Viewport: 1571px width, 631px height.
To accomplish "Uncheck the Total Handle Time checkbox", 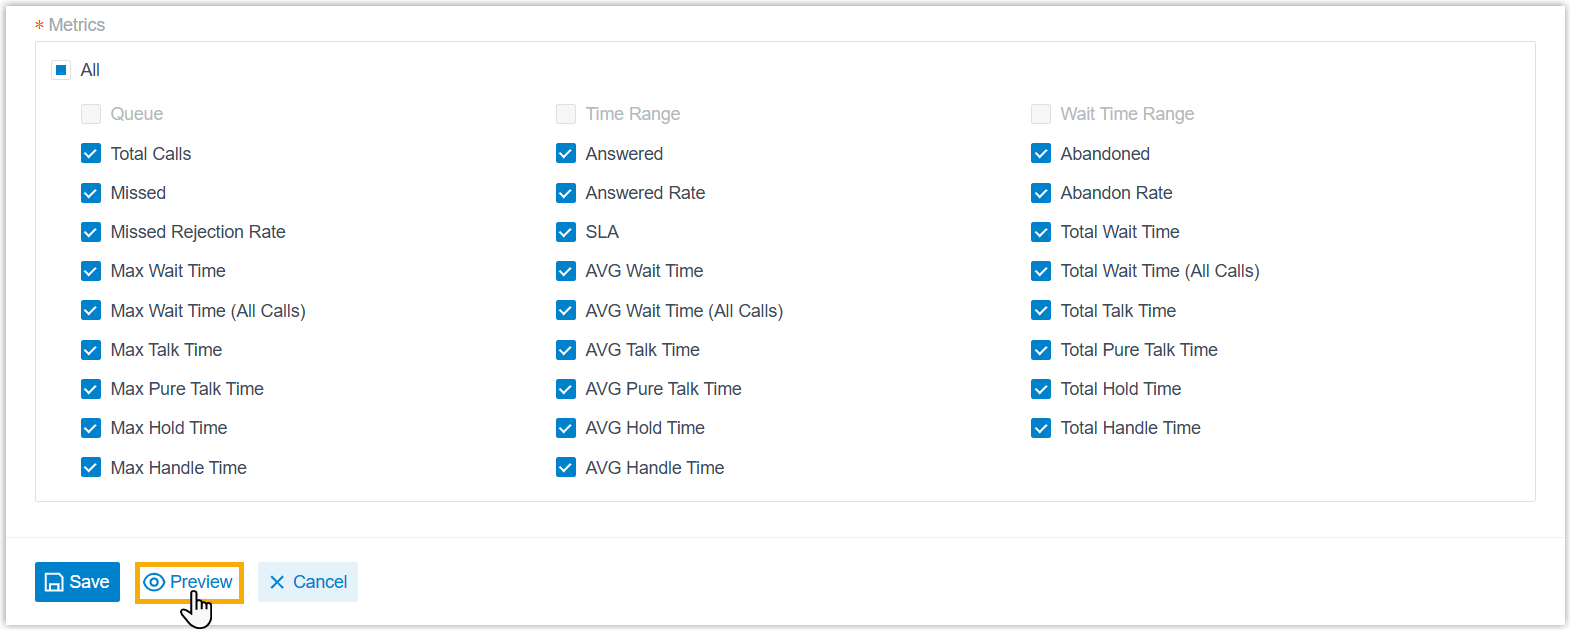I will [1041, 428].
